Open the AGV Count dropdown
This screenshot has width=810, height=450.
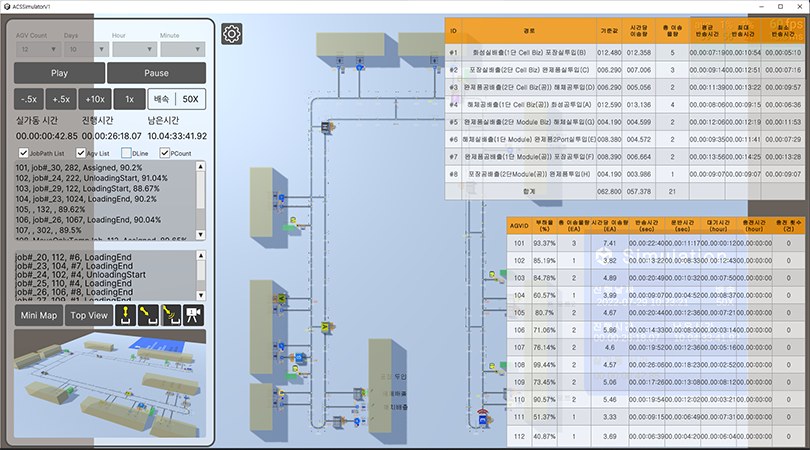tap(37, 48)
